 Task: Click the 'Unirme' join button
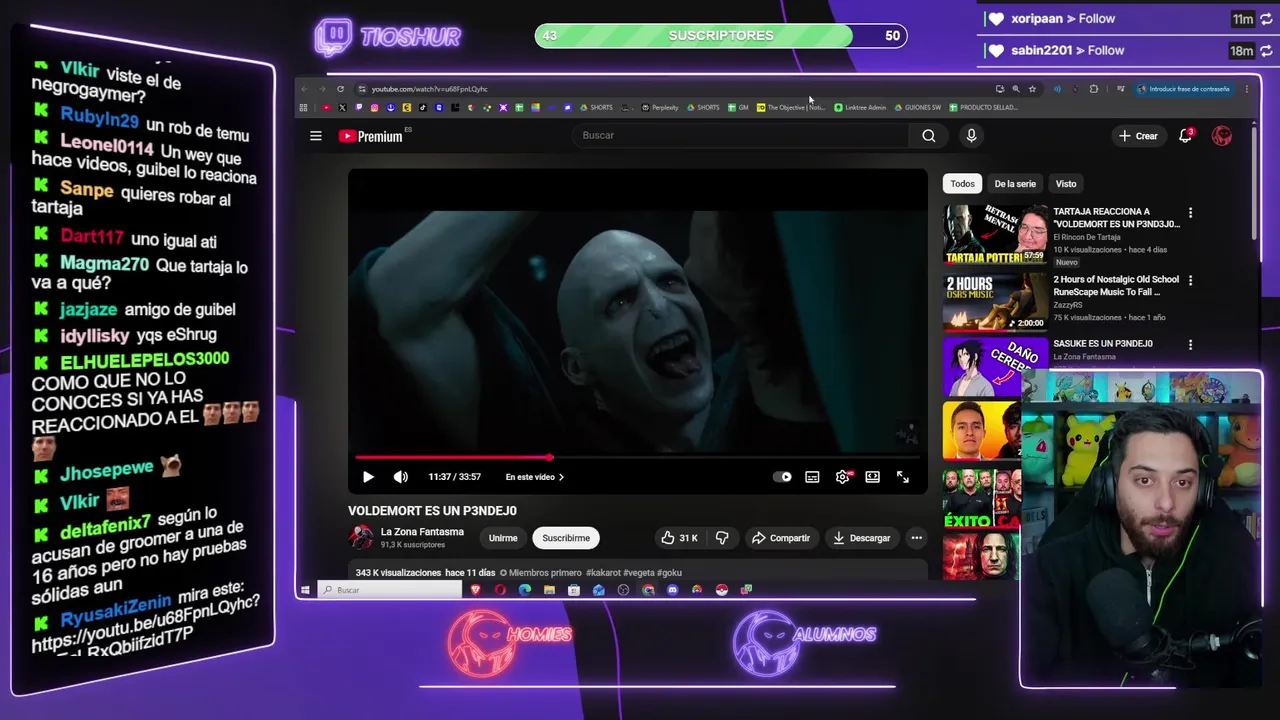pos(503,538)
